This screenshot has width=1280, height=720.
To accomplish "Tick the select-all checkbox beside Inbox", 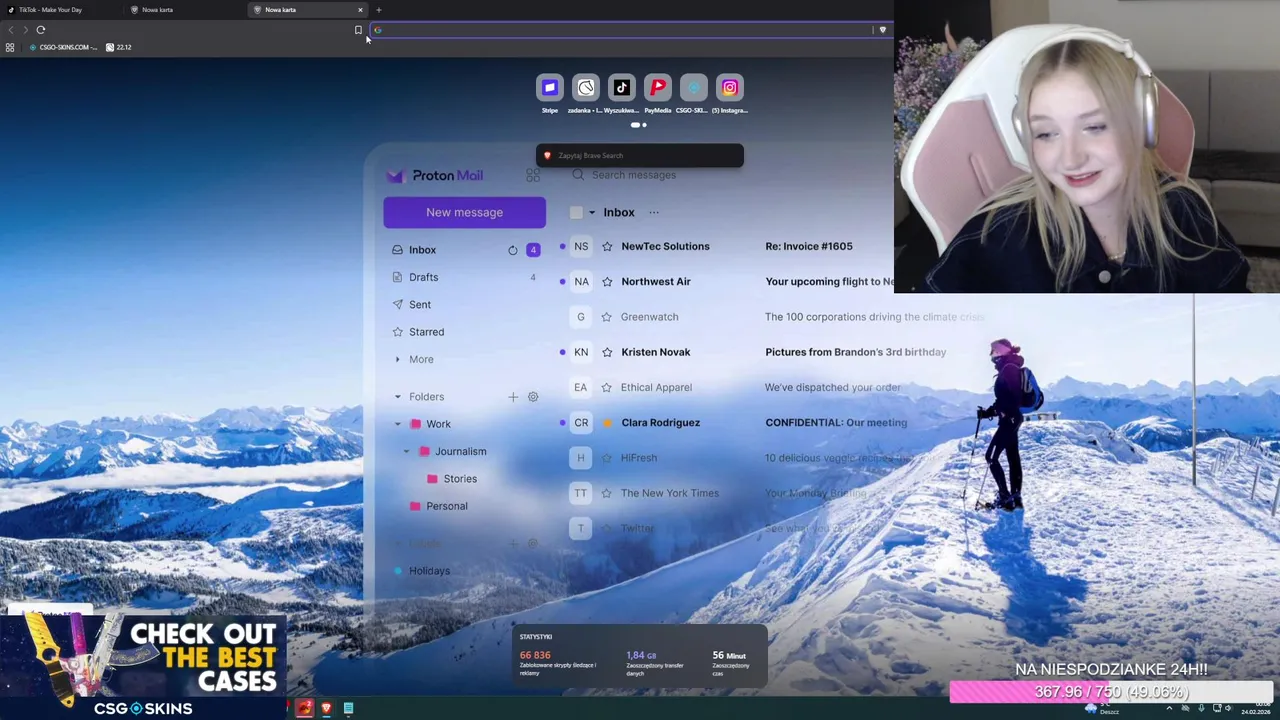I will click(576, 212).
